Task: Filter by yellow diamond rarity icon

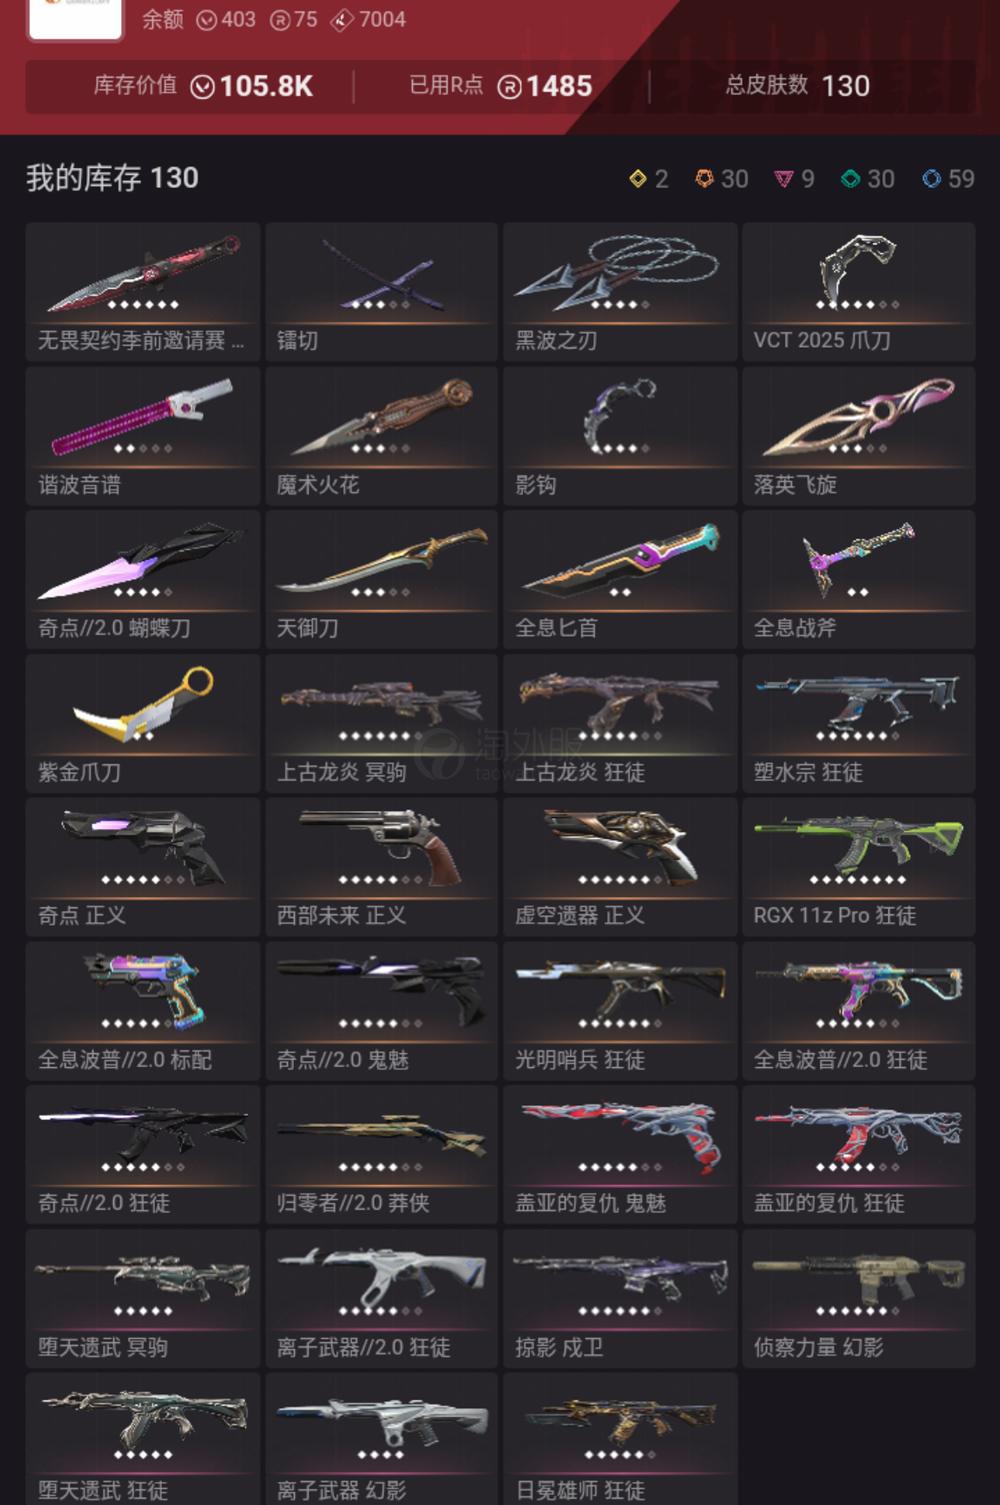Action: tap(638, 179)
